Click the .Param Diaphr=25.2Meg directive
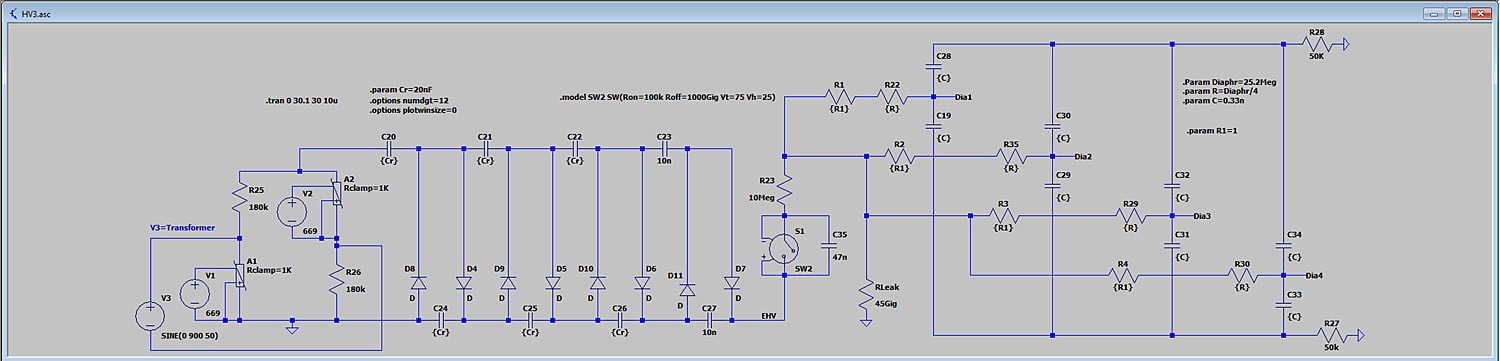The image size is (1500, 361). [1230, 81]
